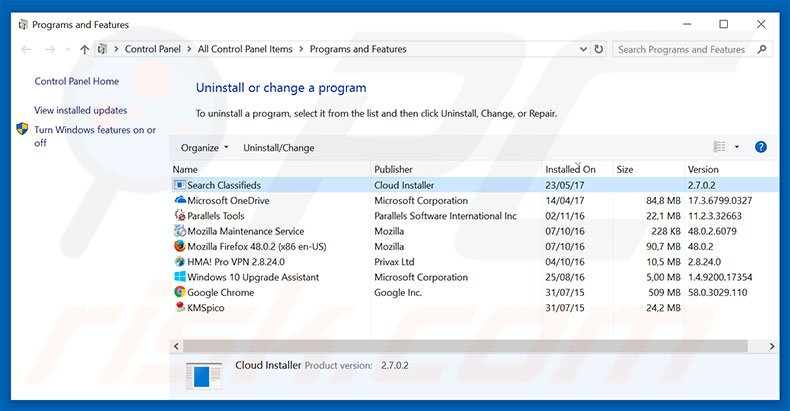Sort by Installed On column header
Viewport: 790px width, 411px height.
[578, 169]
